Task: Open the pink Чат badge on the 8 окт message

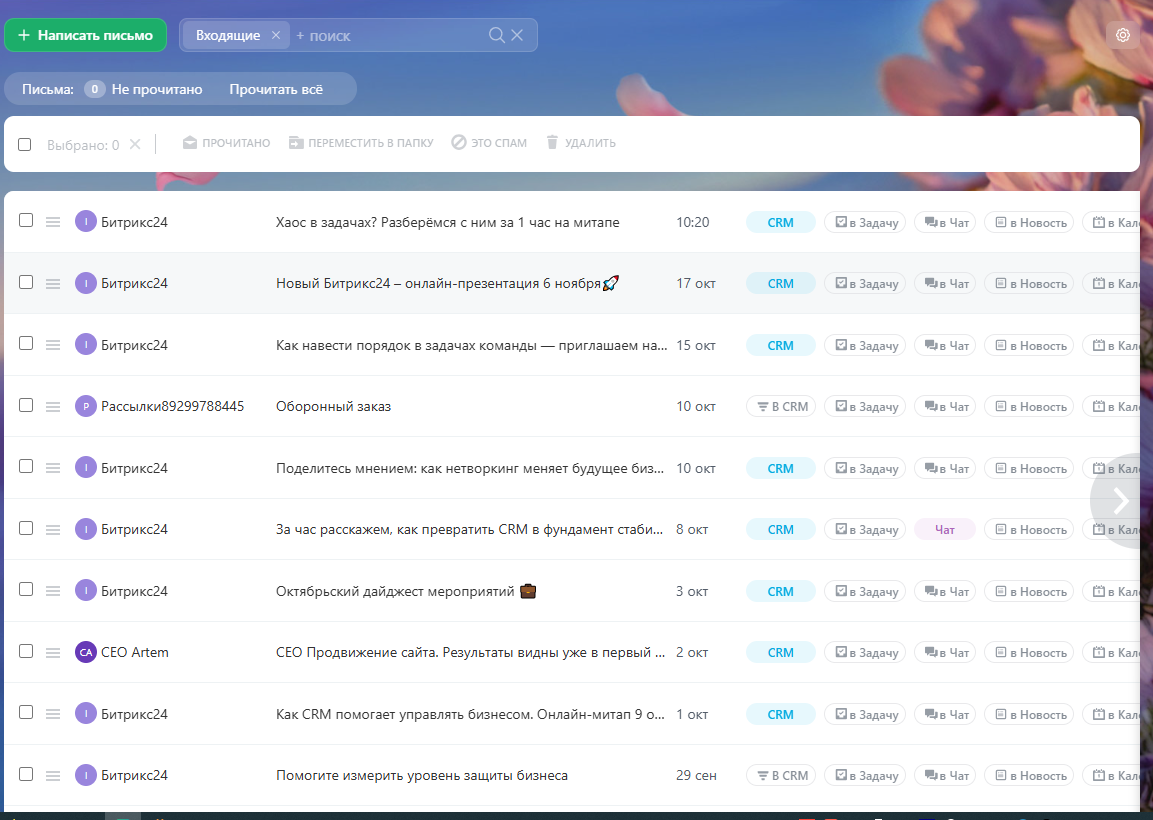Action: pos(945,529)
